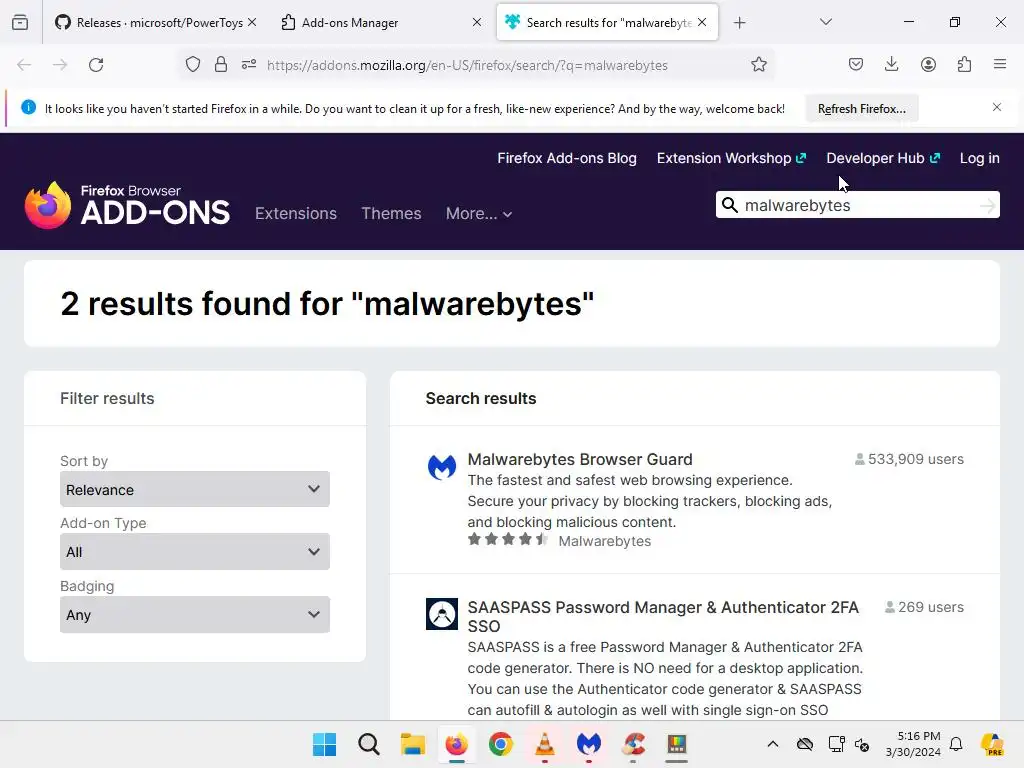The width and height of the screenshot is (1024, 768).
Task: Close the Add-ons Manager tab
Action: [477, 22]
